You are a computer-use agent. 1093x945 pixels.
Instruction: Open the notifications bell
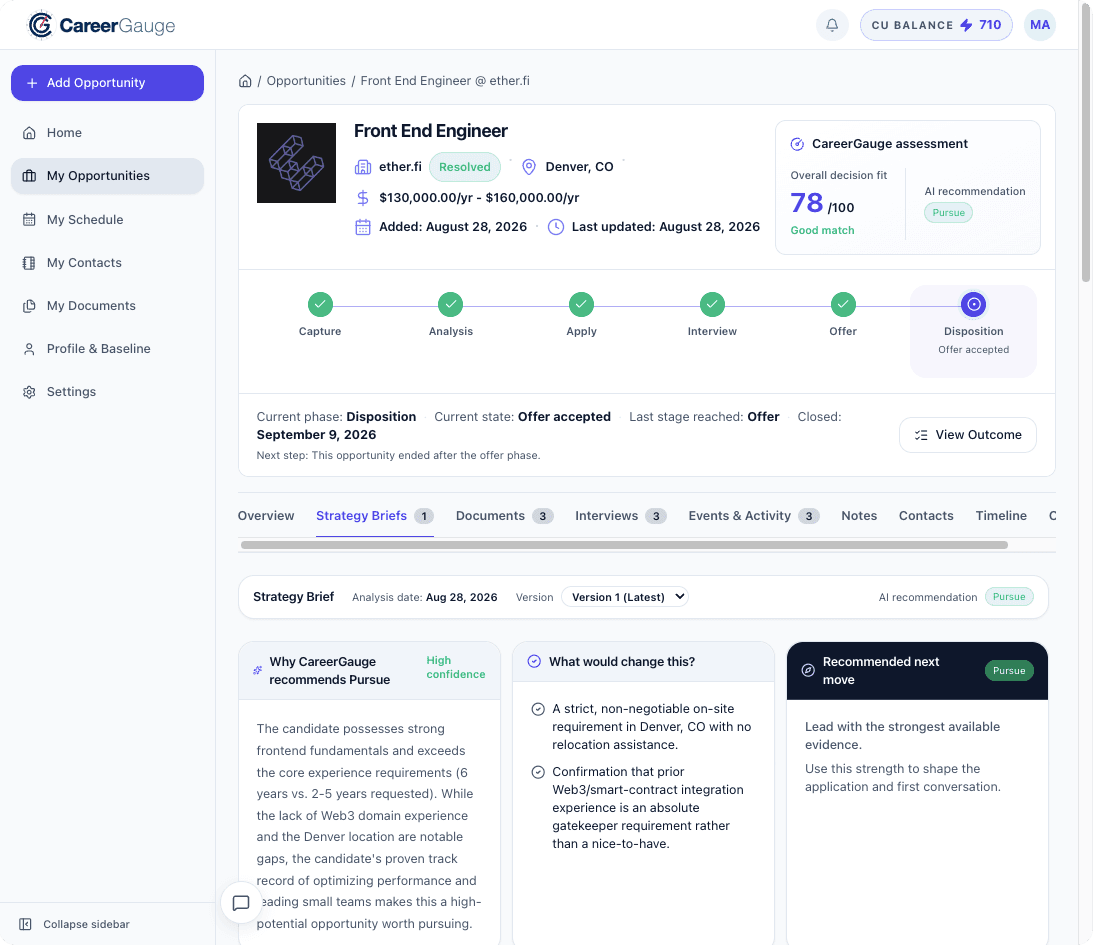point(832,25)
